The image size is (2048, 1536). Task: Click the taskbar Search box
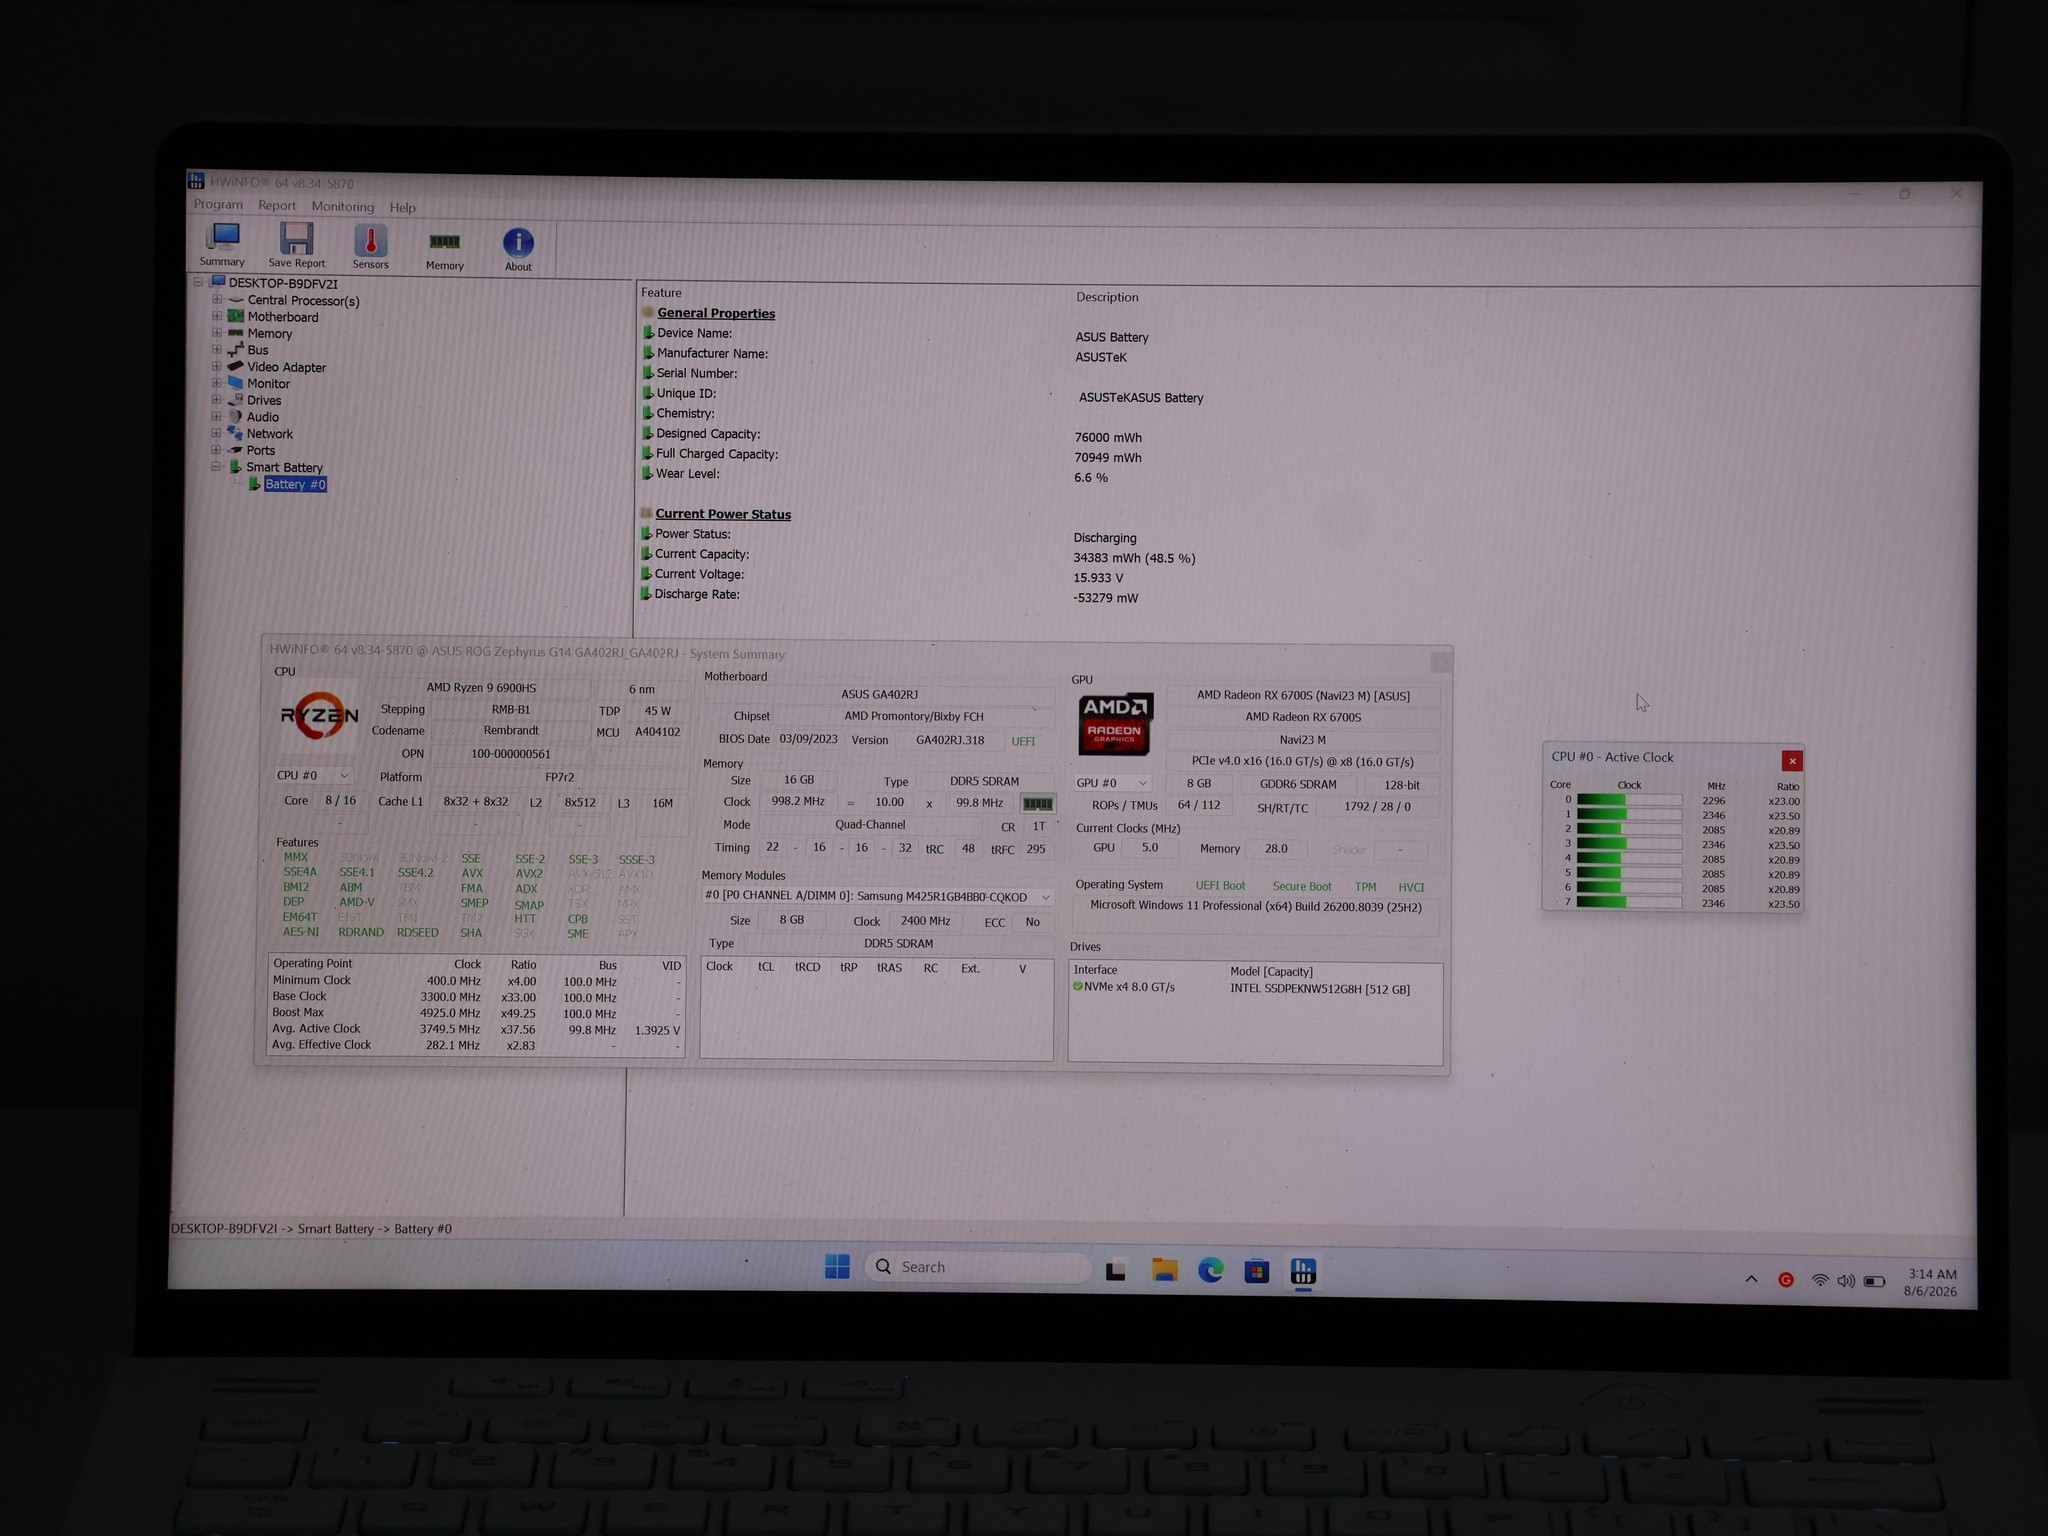(x=977, y=1267)
